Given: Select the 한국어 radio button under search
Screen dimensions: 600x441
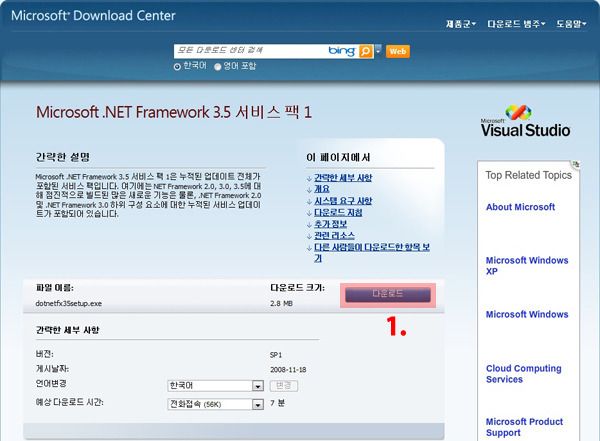Looking at the screenshot, I should [177, 67].
